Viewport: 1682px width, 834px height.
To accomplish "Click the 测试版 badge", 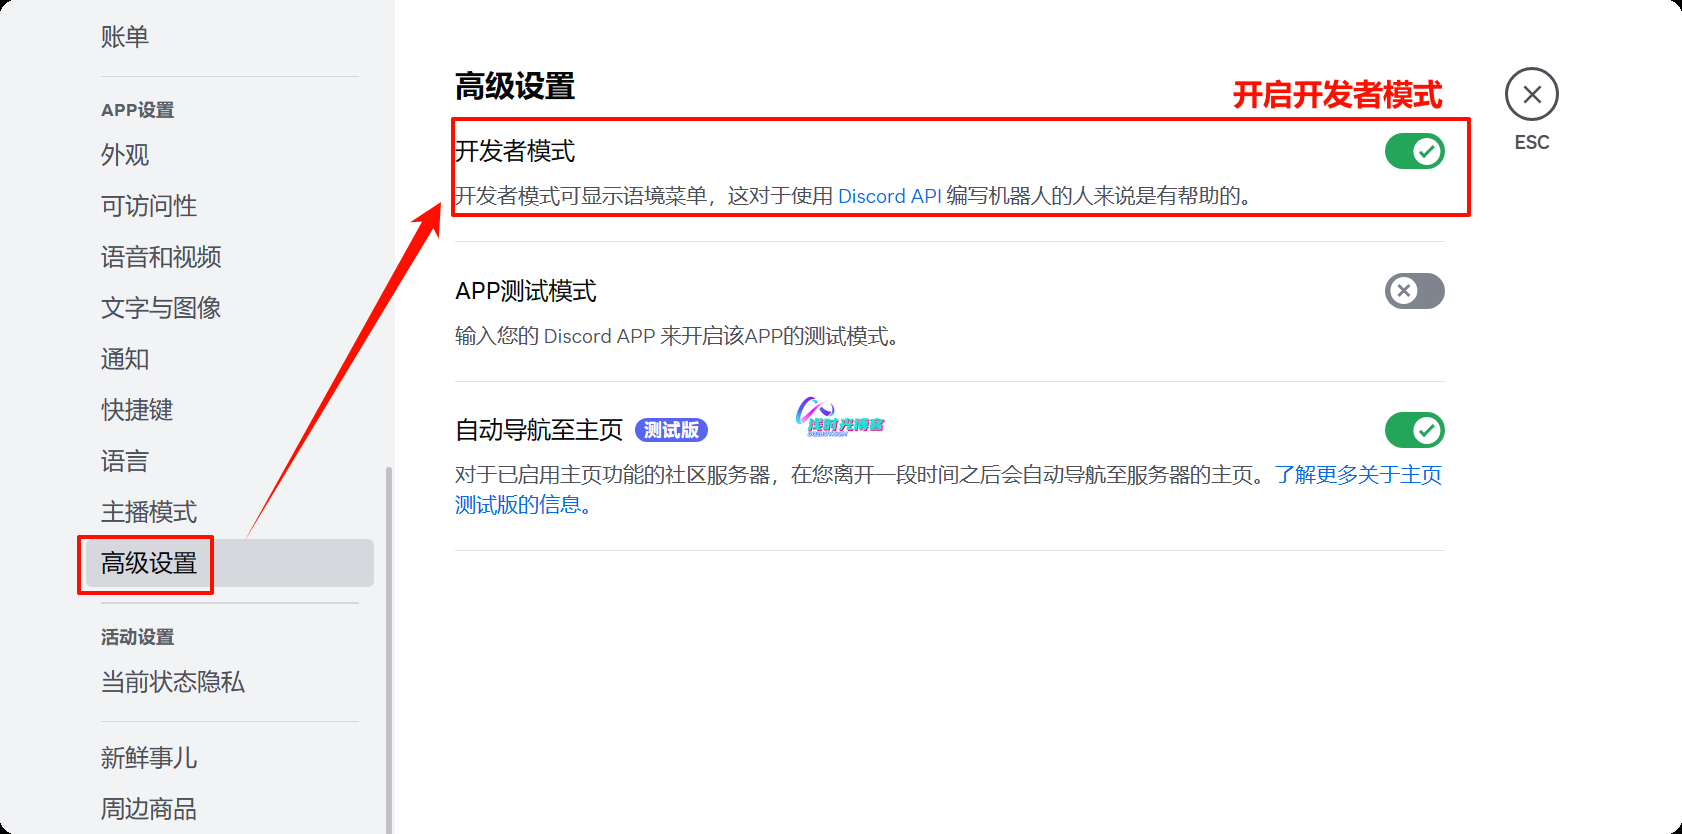I will pos(671,431).
